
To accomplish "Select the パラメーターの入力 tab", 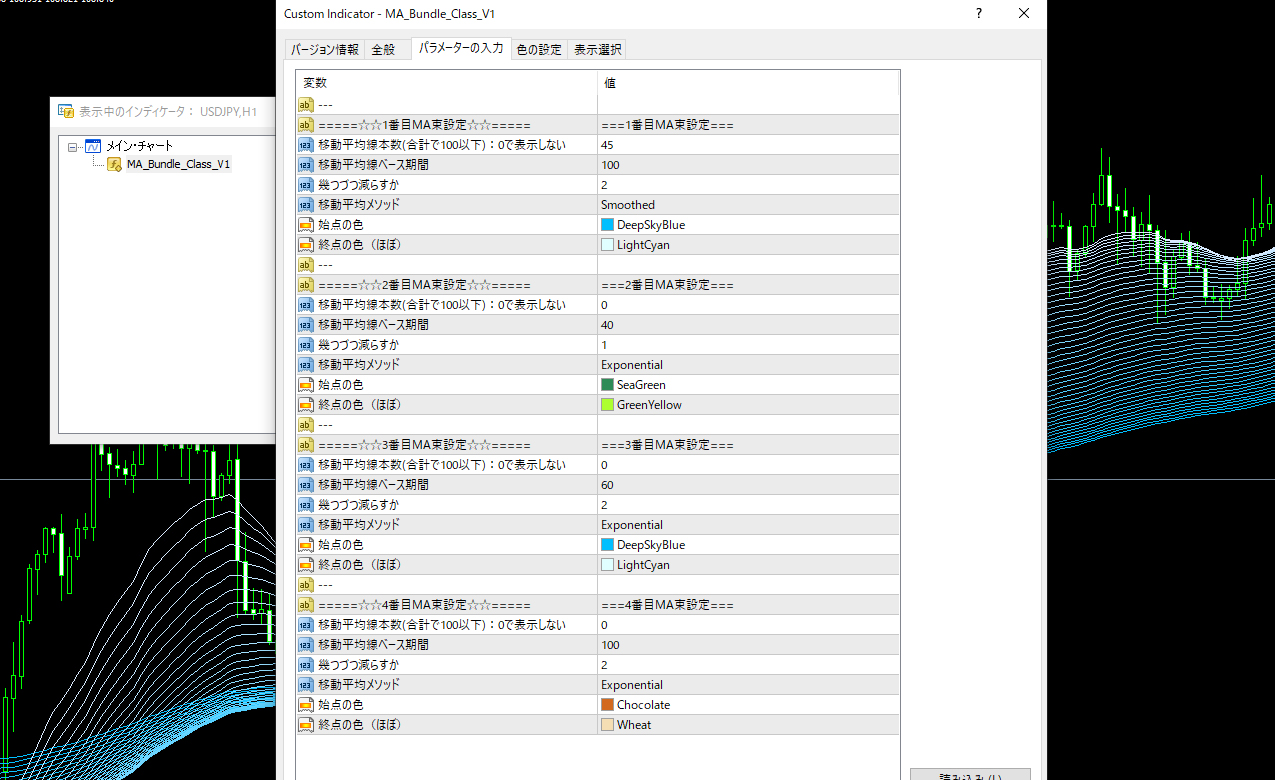I will pyautogui.click(x=461, y=48).
